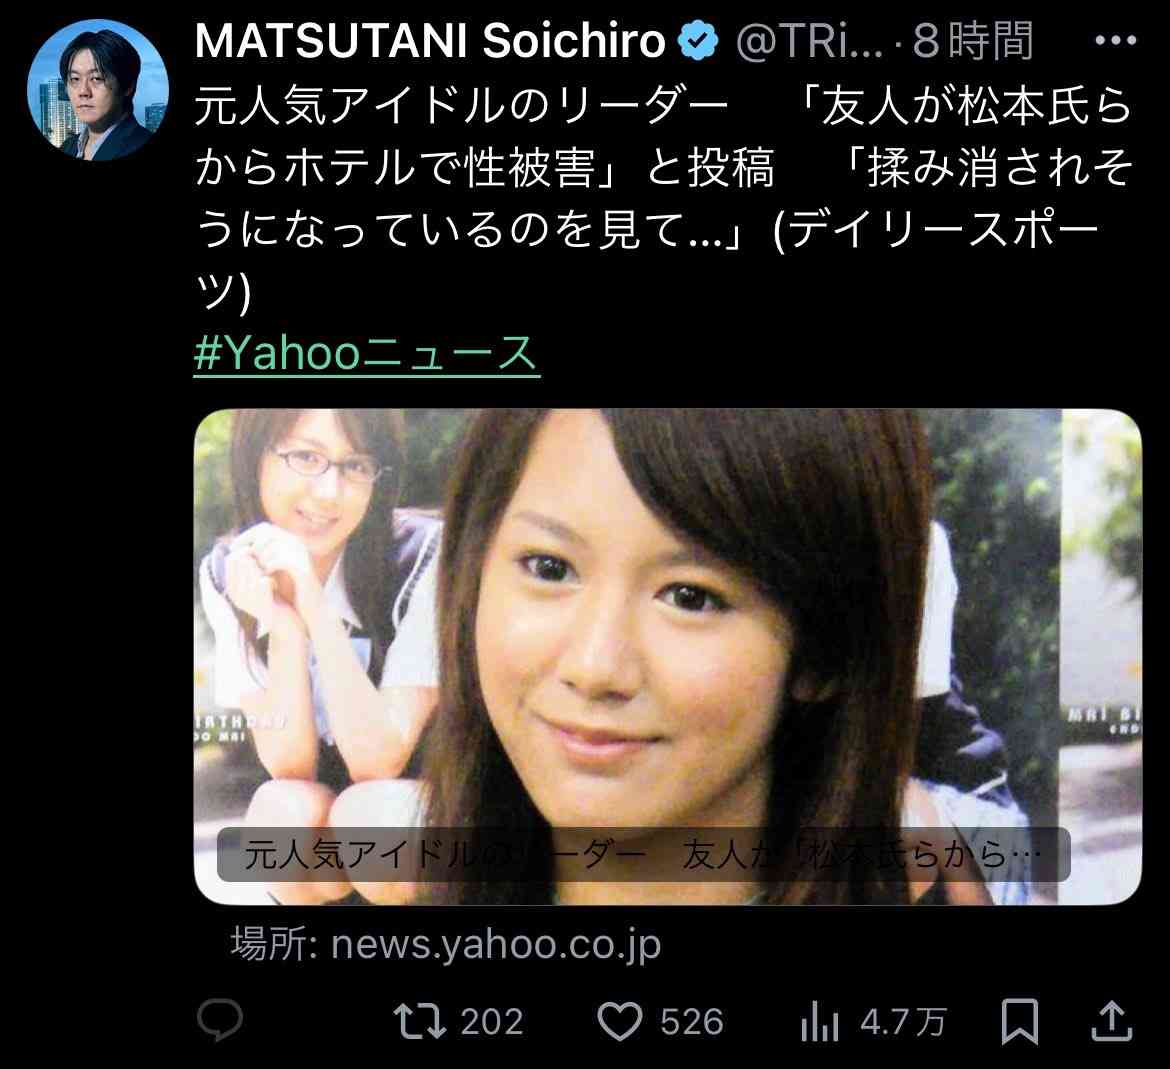Click the 4.7万 view count

point(903,1022)
